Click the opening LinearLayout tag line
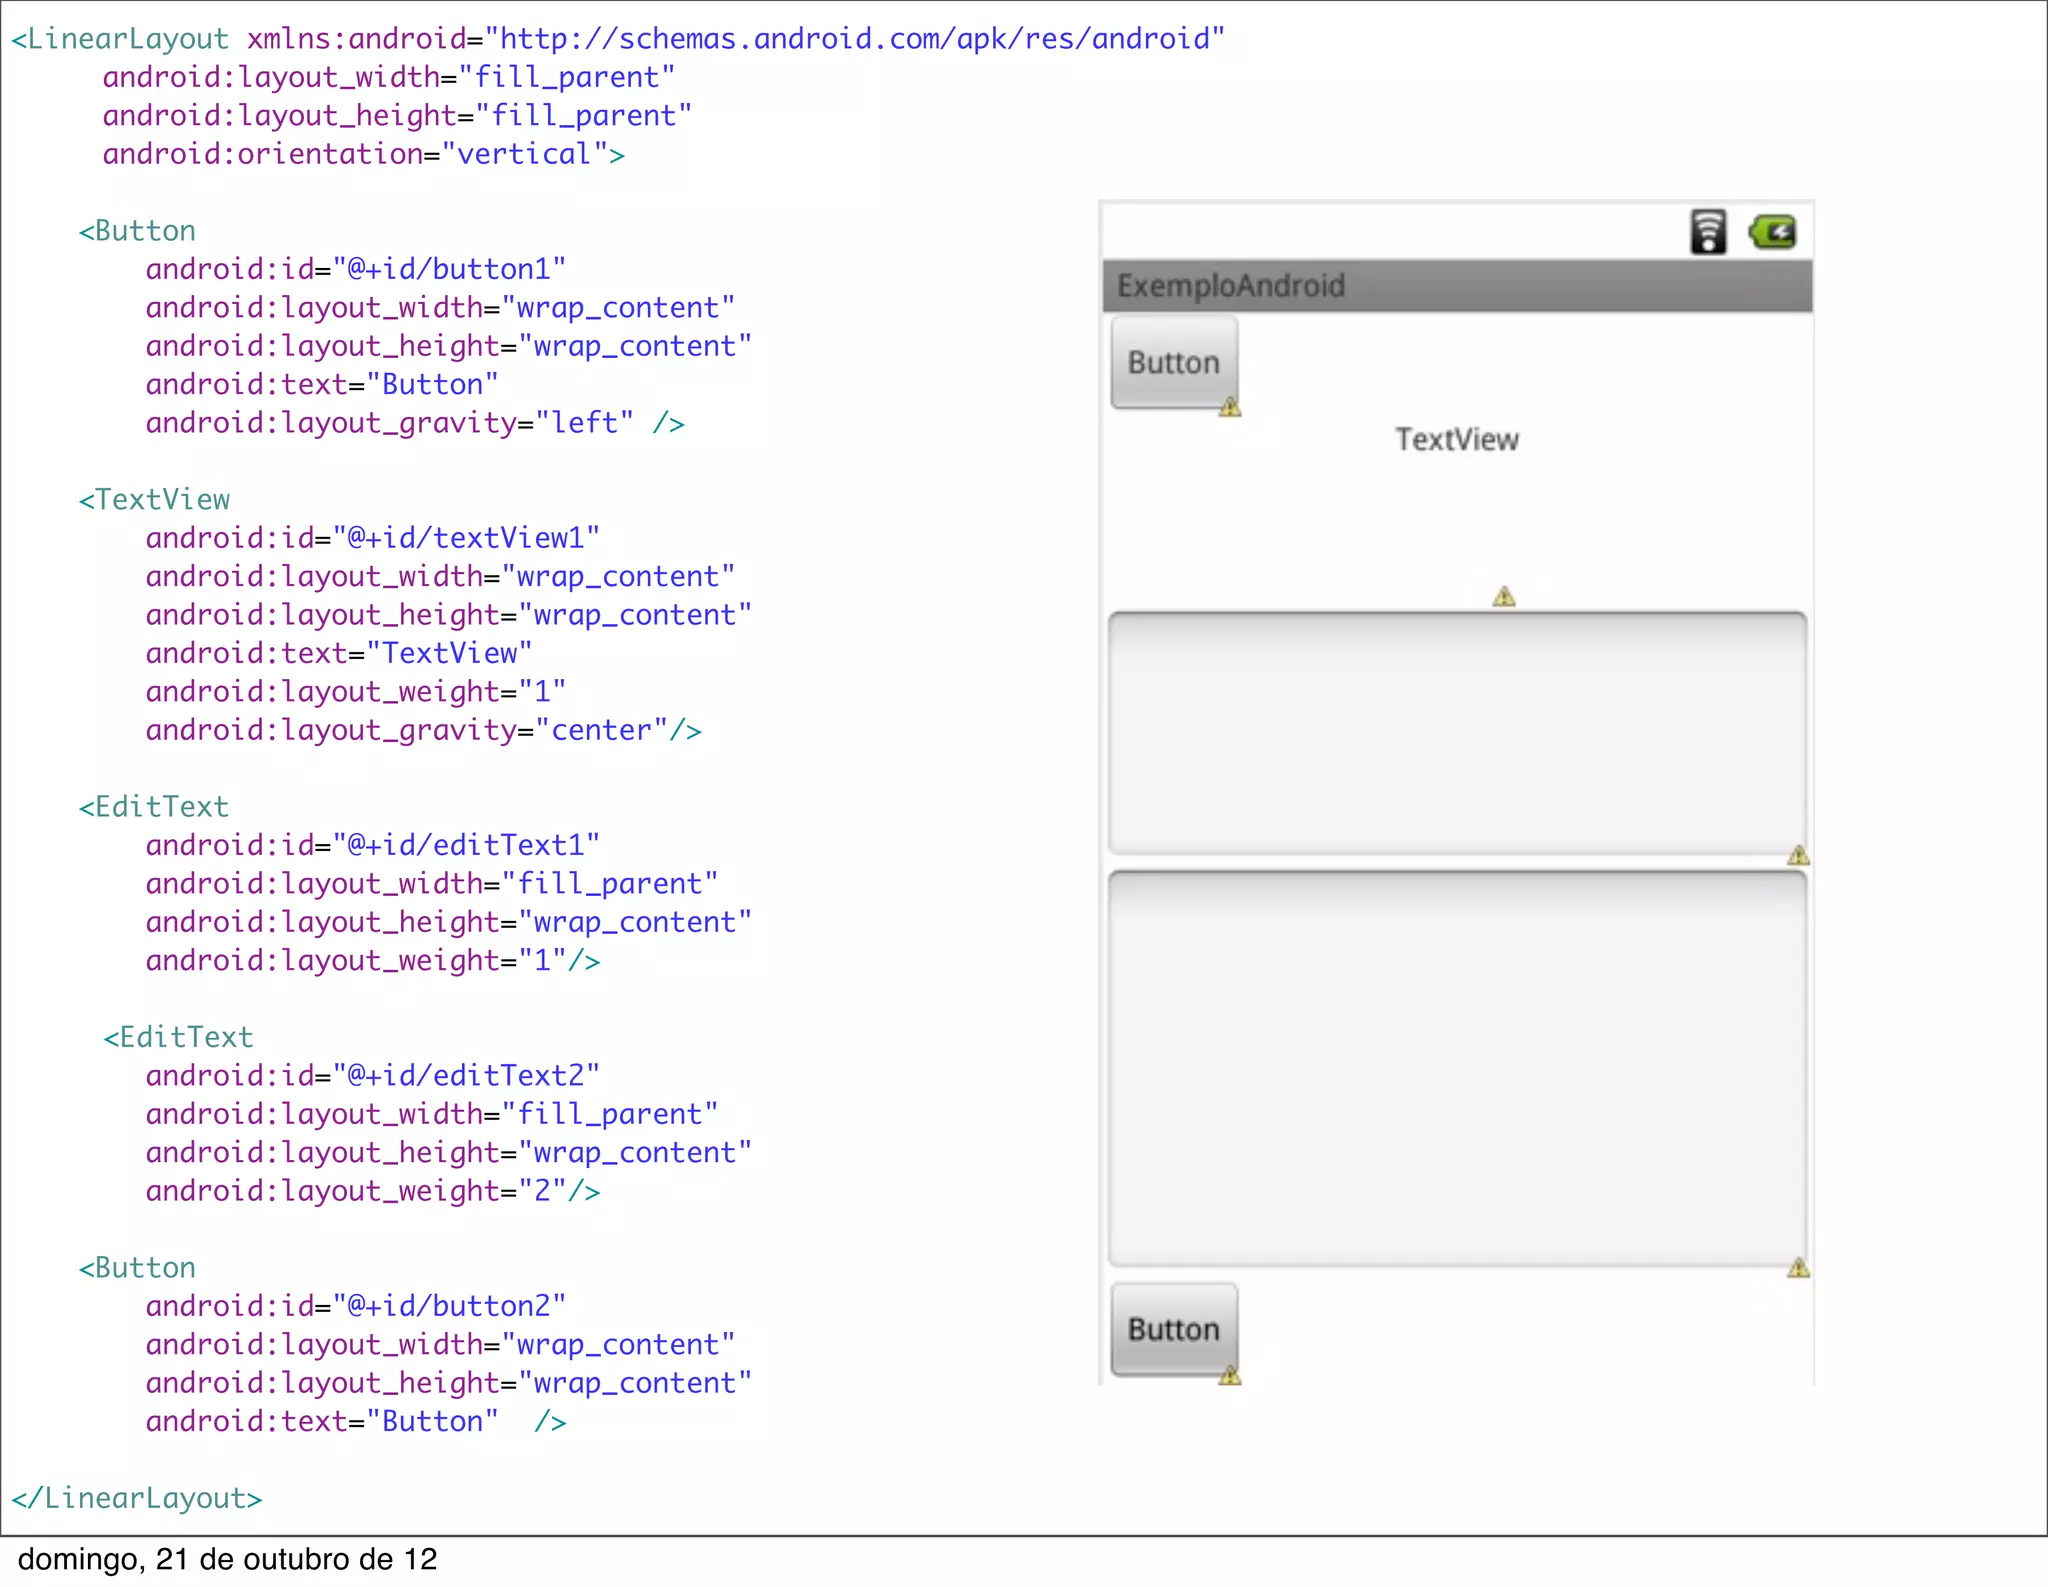2048x1587 pixels. [617, 39]
